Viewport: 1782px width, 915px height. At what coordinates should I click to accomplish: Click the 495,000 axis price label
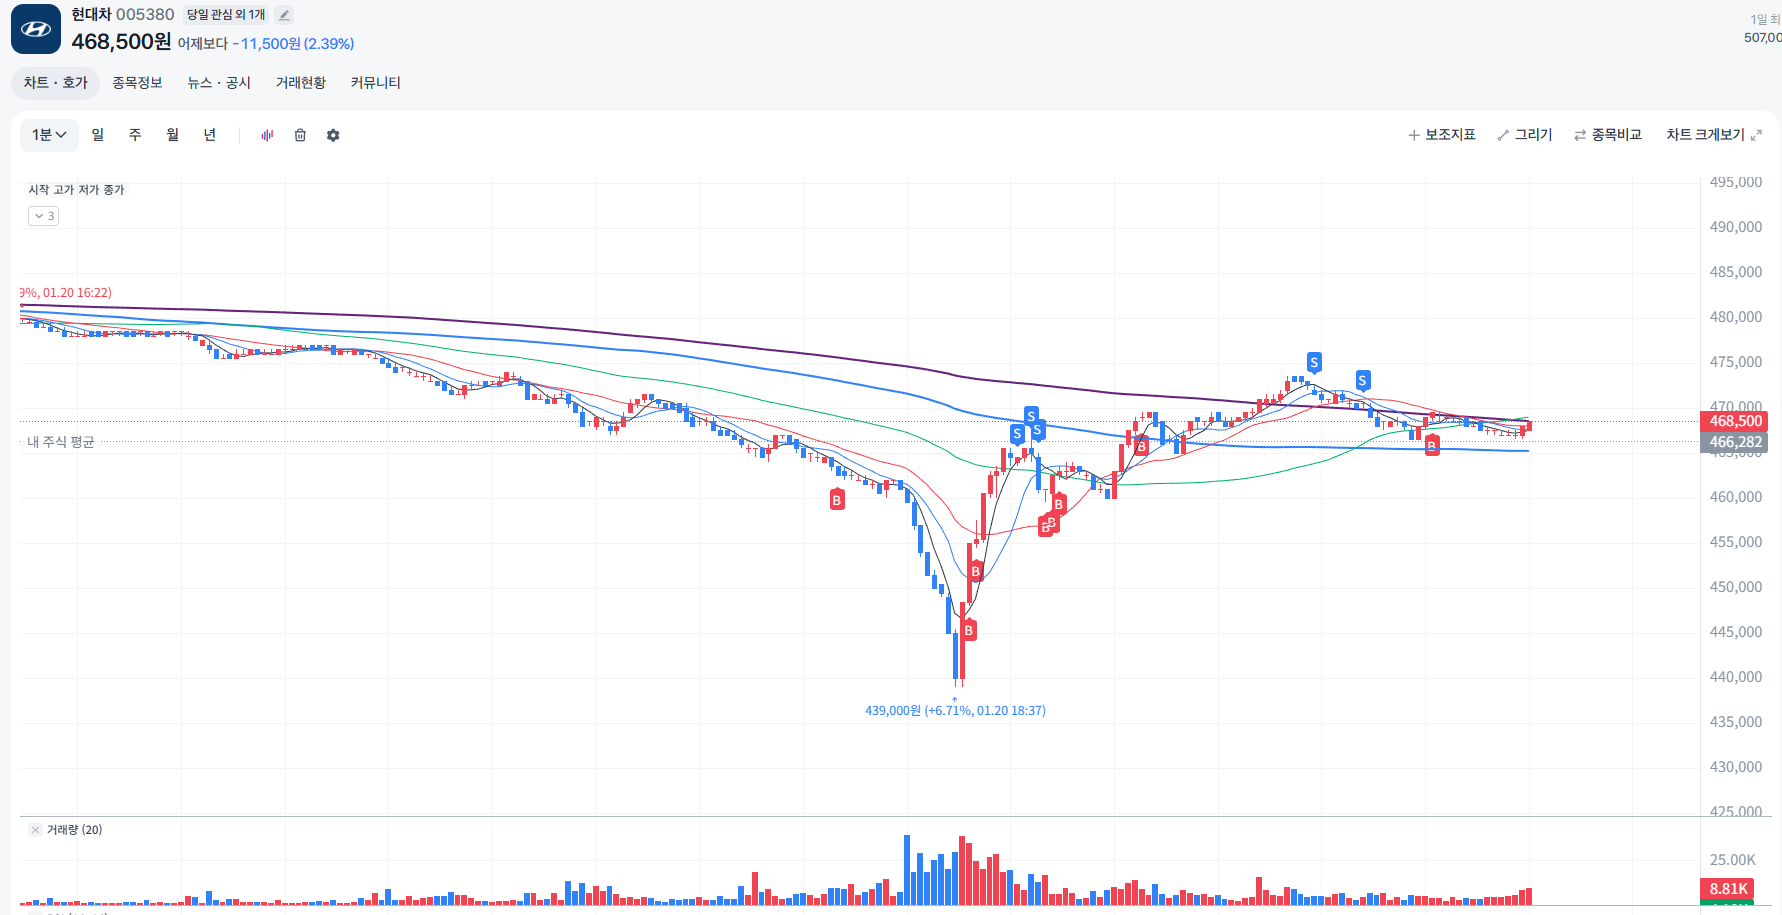(1735, 182)
